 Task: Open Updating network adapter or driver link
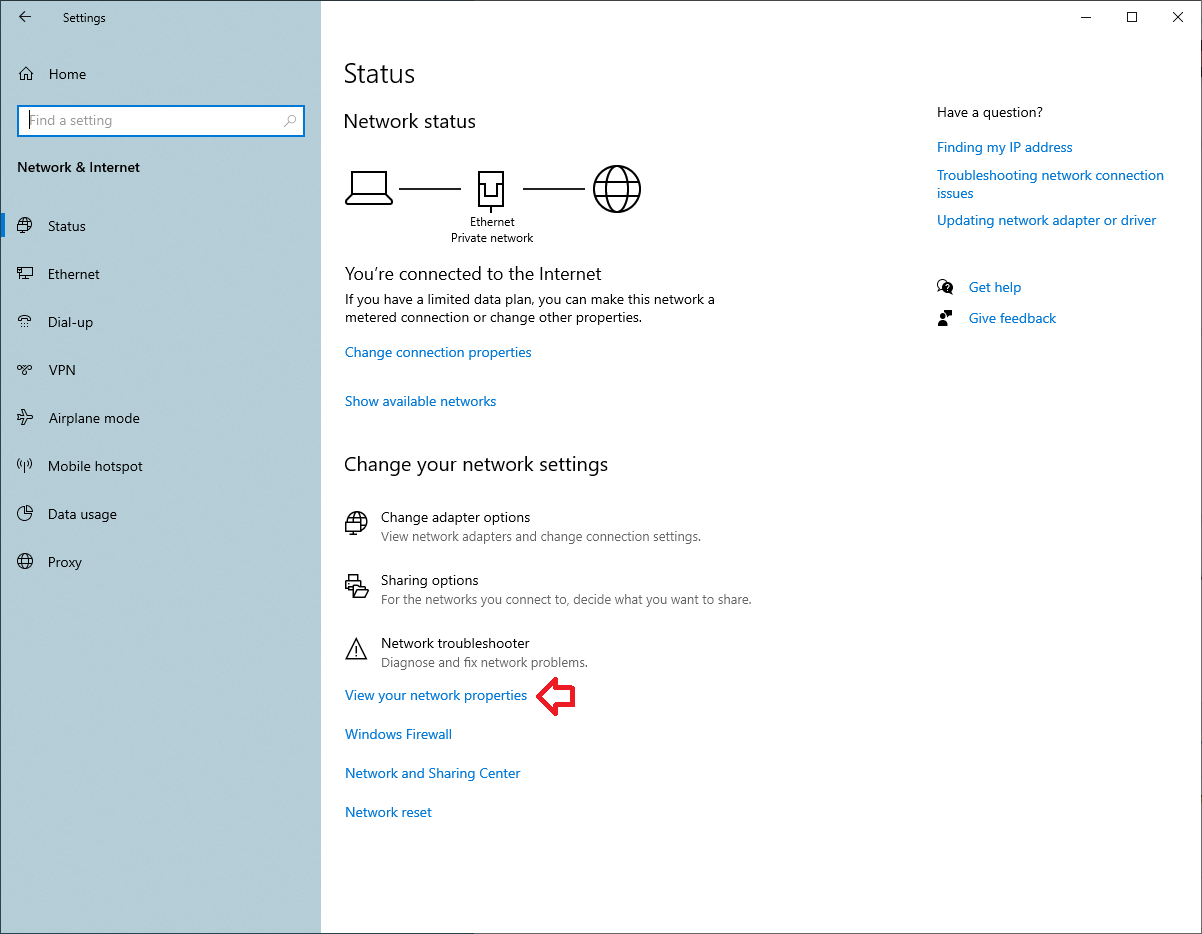tap(1046, 220)
